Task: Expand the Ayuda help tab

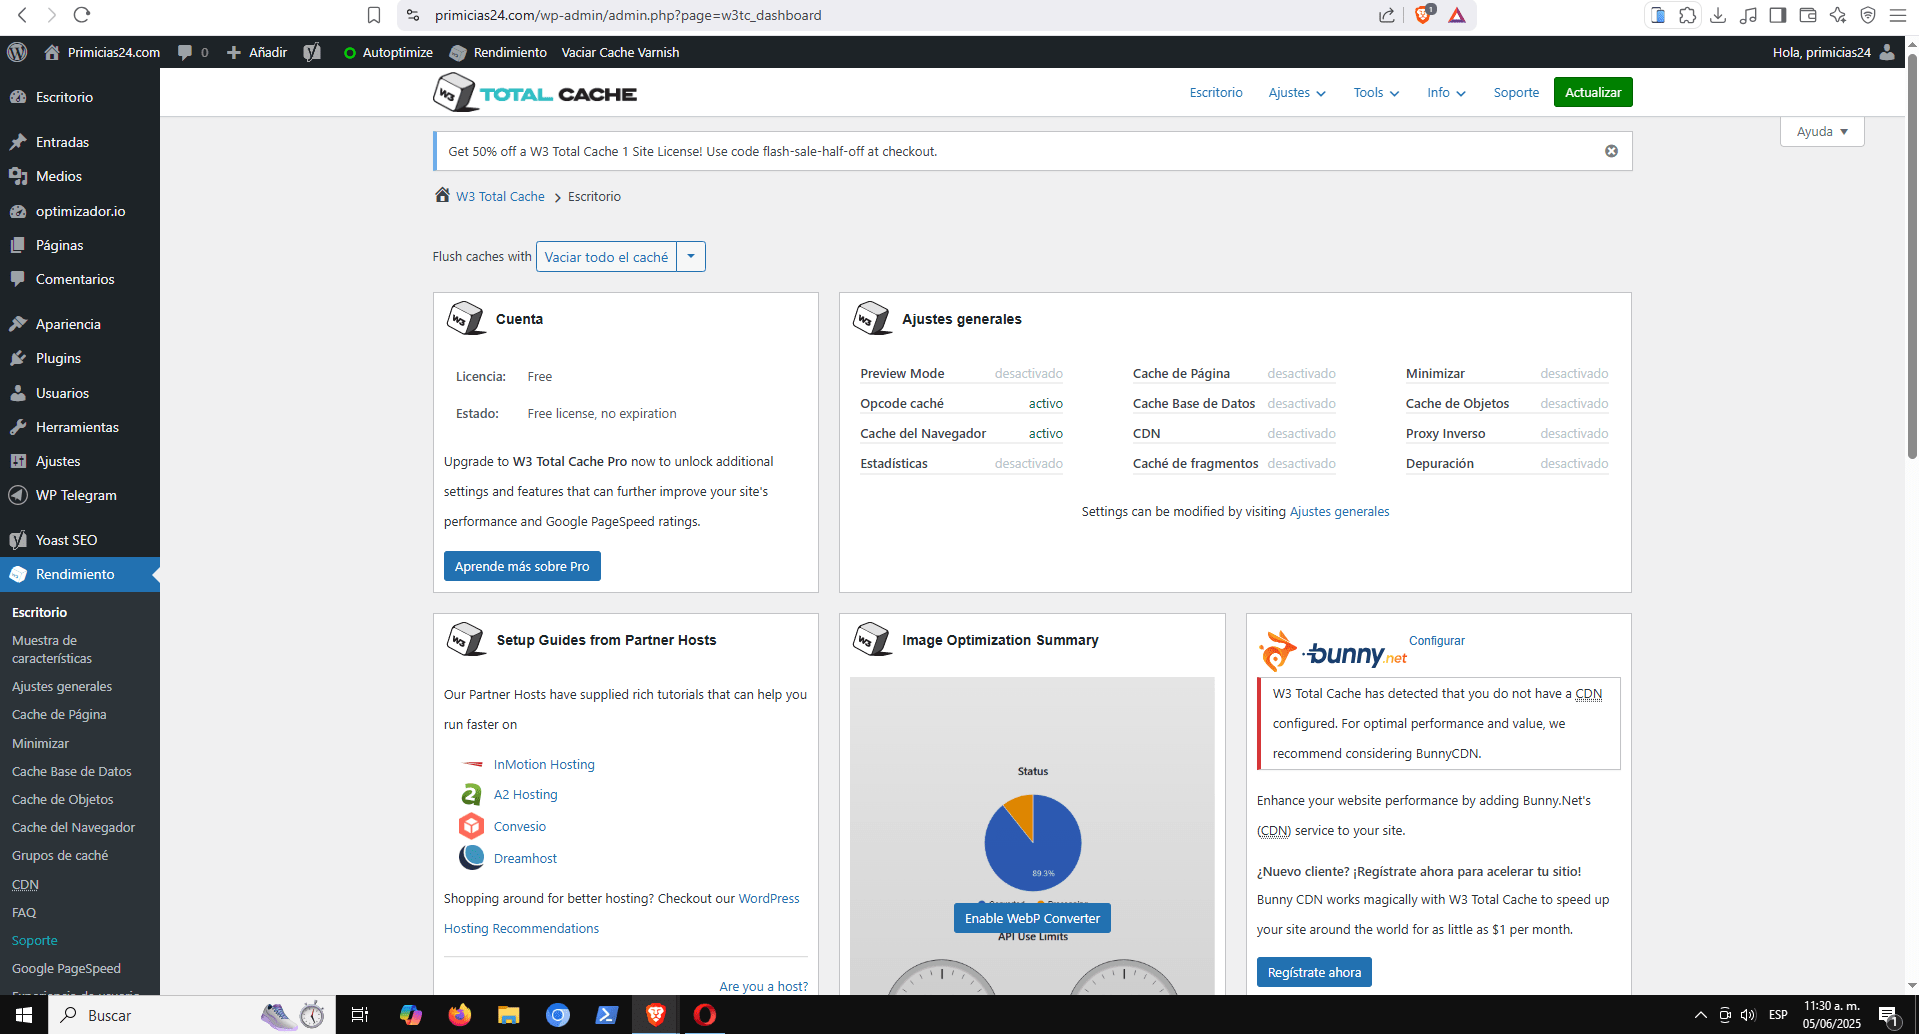Action: pyautogui.click(x=1822, y=131)
